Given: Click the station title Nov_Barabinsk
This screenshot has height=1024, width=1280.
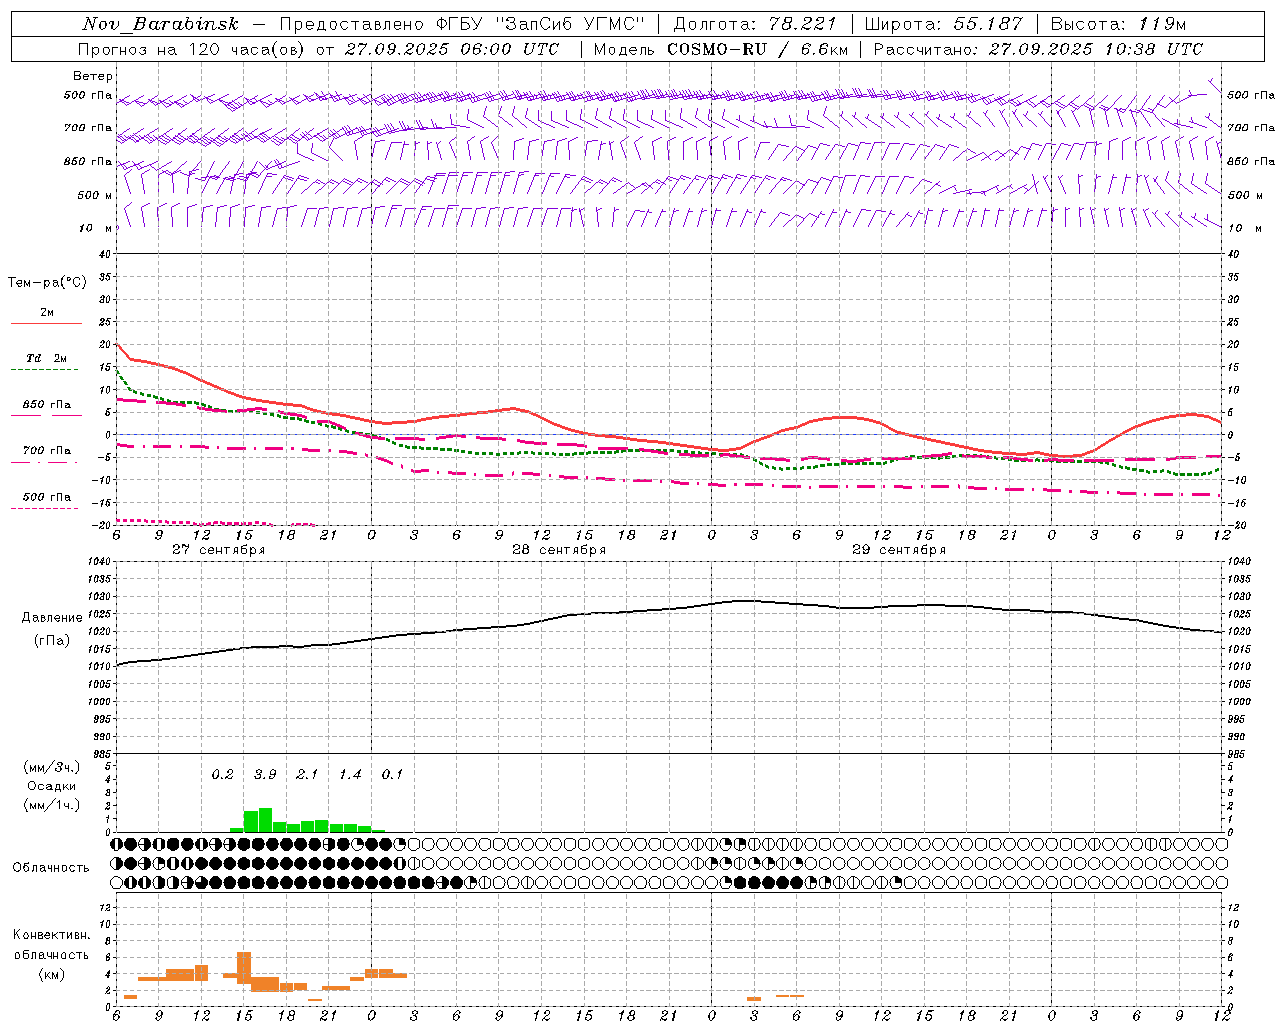Looking at the screenshot, I should tap(161, 24).
